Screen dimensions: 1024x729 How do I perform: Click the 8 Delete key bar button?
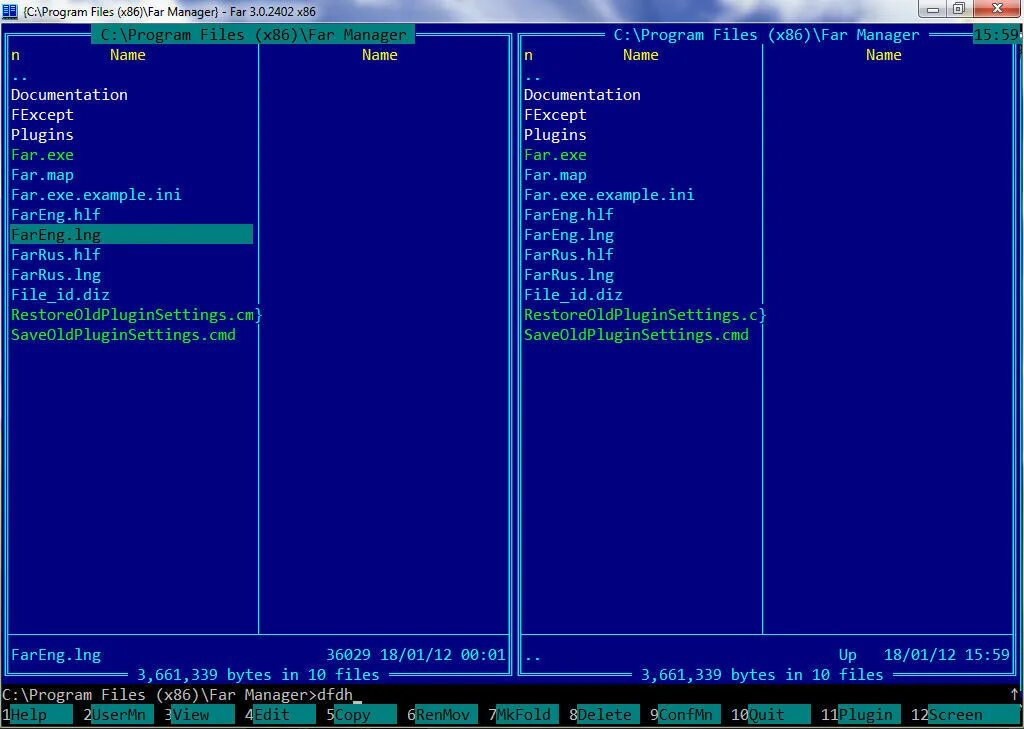click(604, 715)
